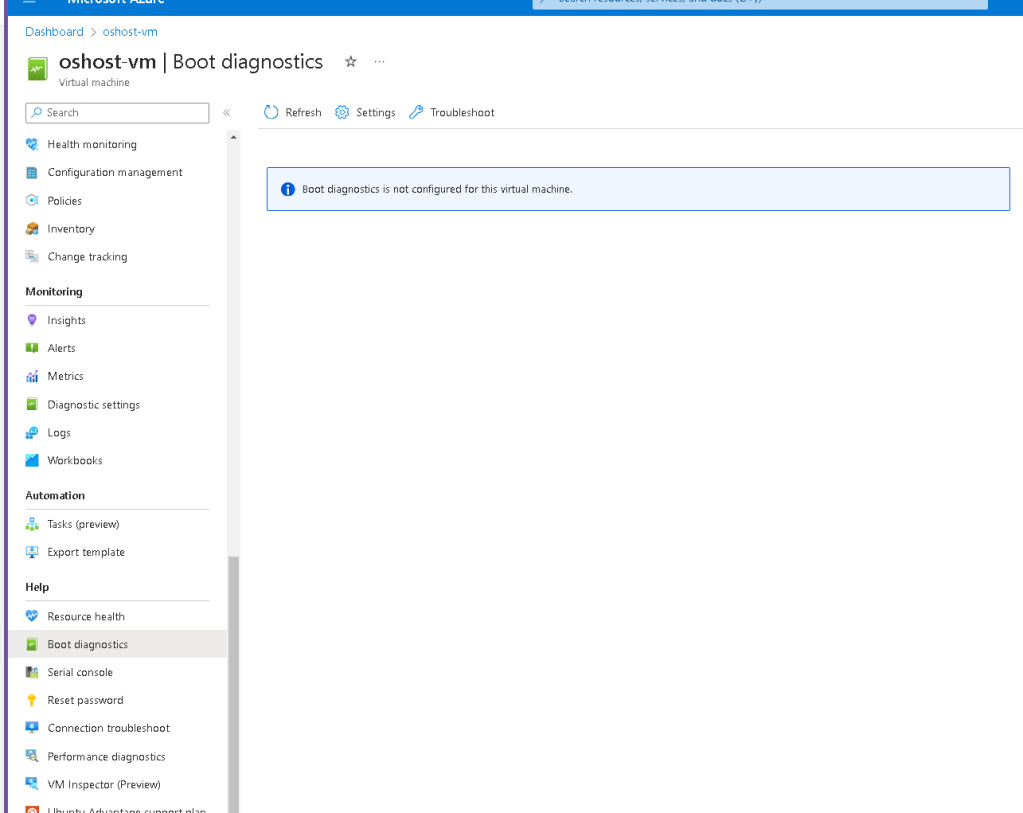Favorite this page with the star icon
The height and width of the screenshot is (813, 1023).
[351, 61]
